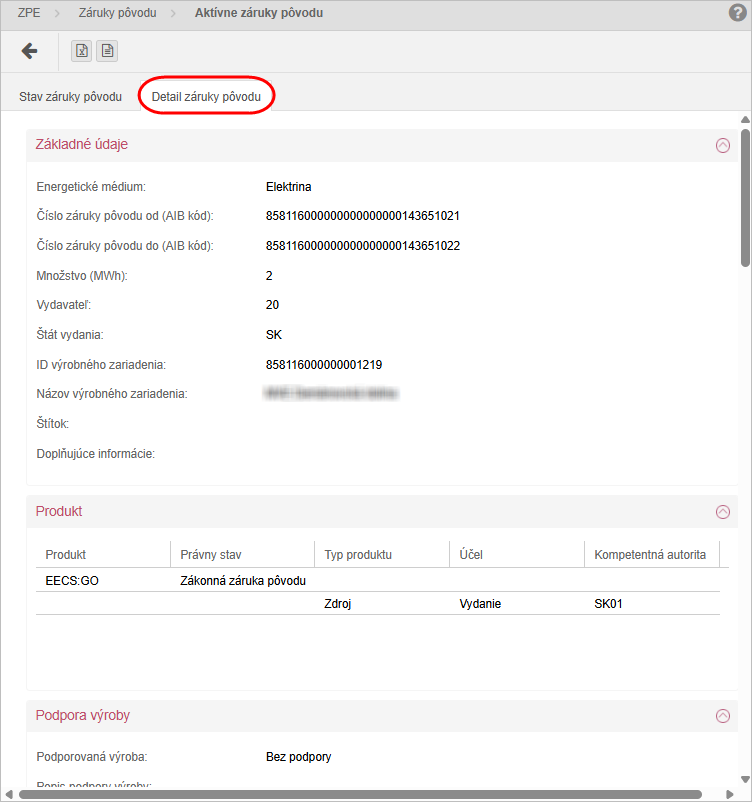The image size is (752, 806).
Task: Collapse the Základné údaje section
Action: [723, 145]
